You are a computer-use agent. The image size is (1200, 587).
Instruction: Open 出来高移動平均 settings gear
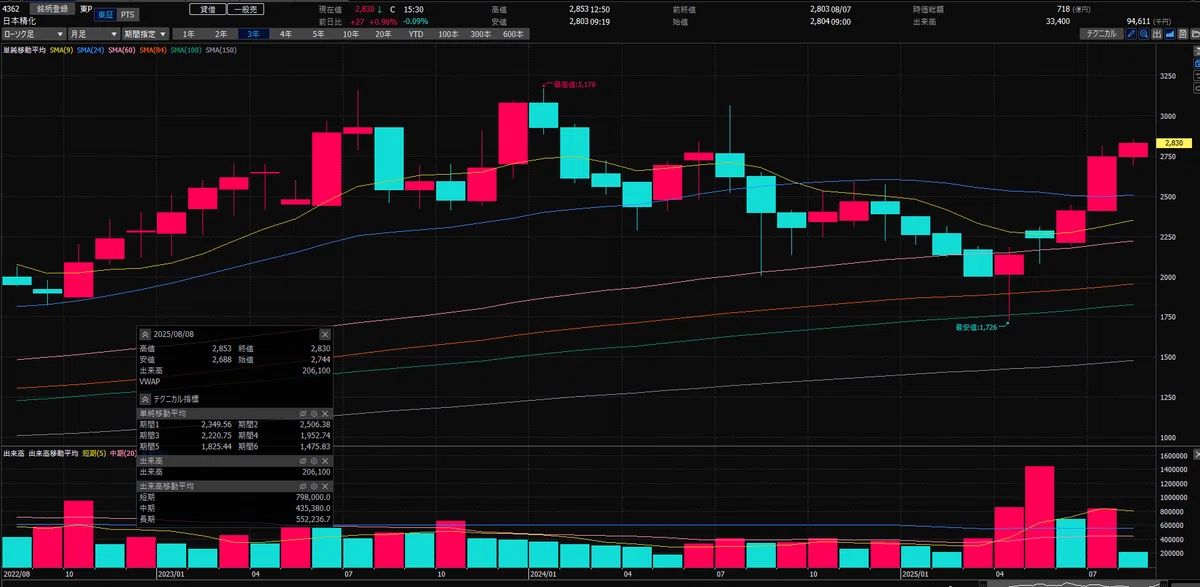[x=314, y=486]
